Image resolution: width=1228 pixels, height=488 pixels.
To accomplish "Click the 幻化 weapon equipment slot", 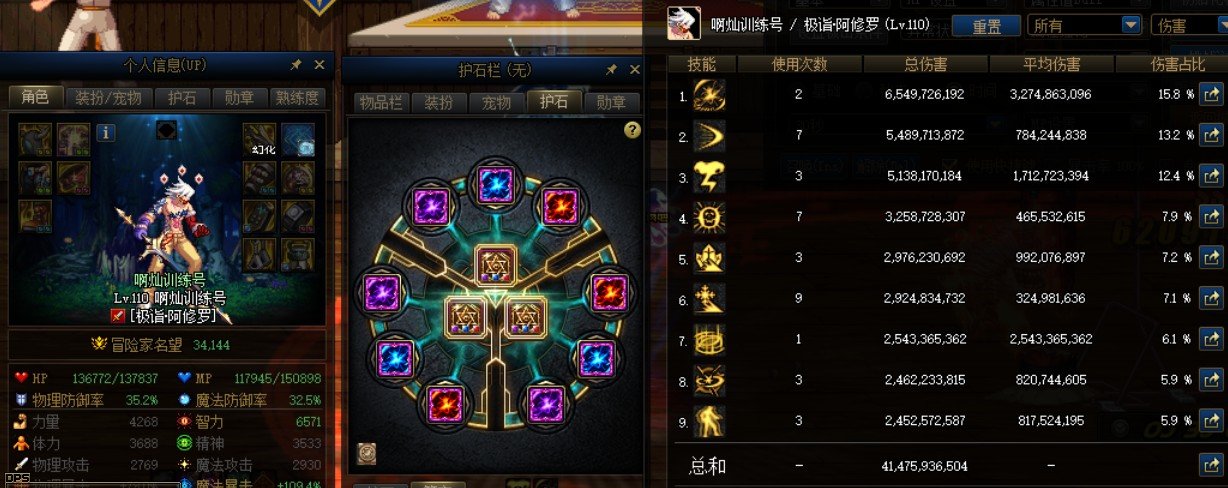I will click(x=260, y=140).
